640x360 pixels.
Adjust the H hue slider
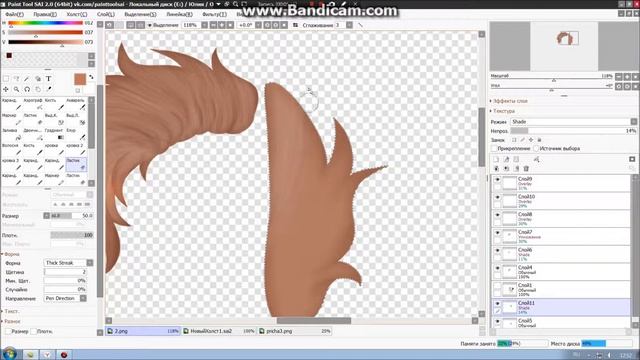pos(45,23)
